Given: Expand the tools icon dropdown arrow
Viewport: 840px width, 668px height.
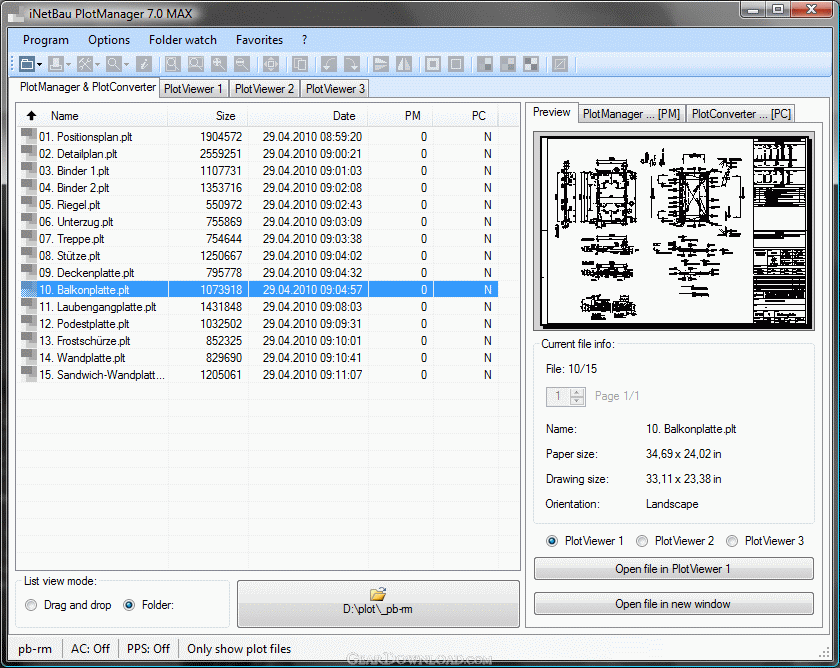Looking at the screenshot, I should coord(97,65).
